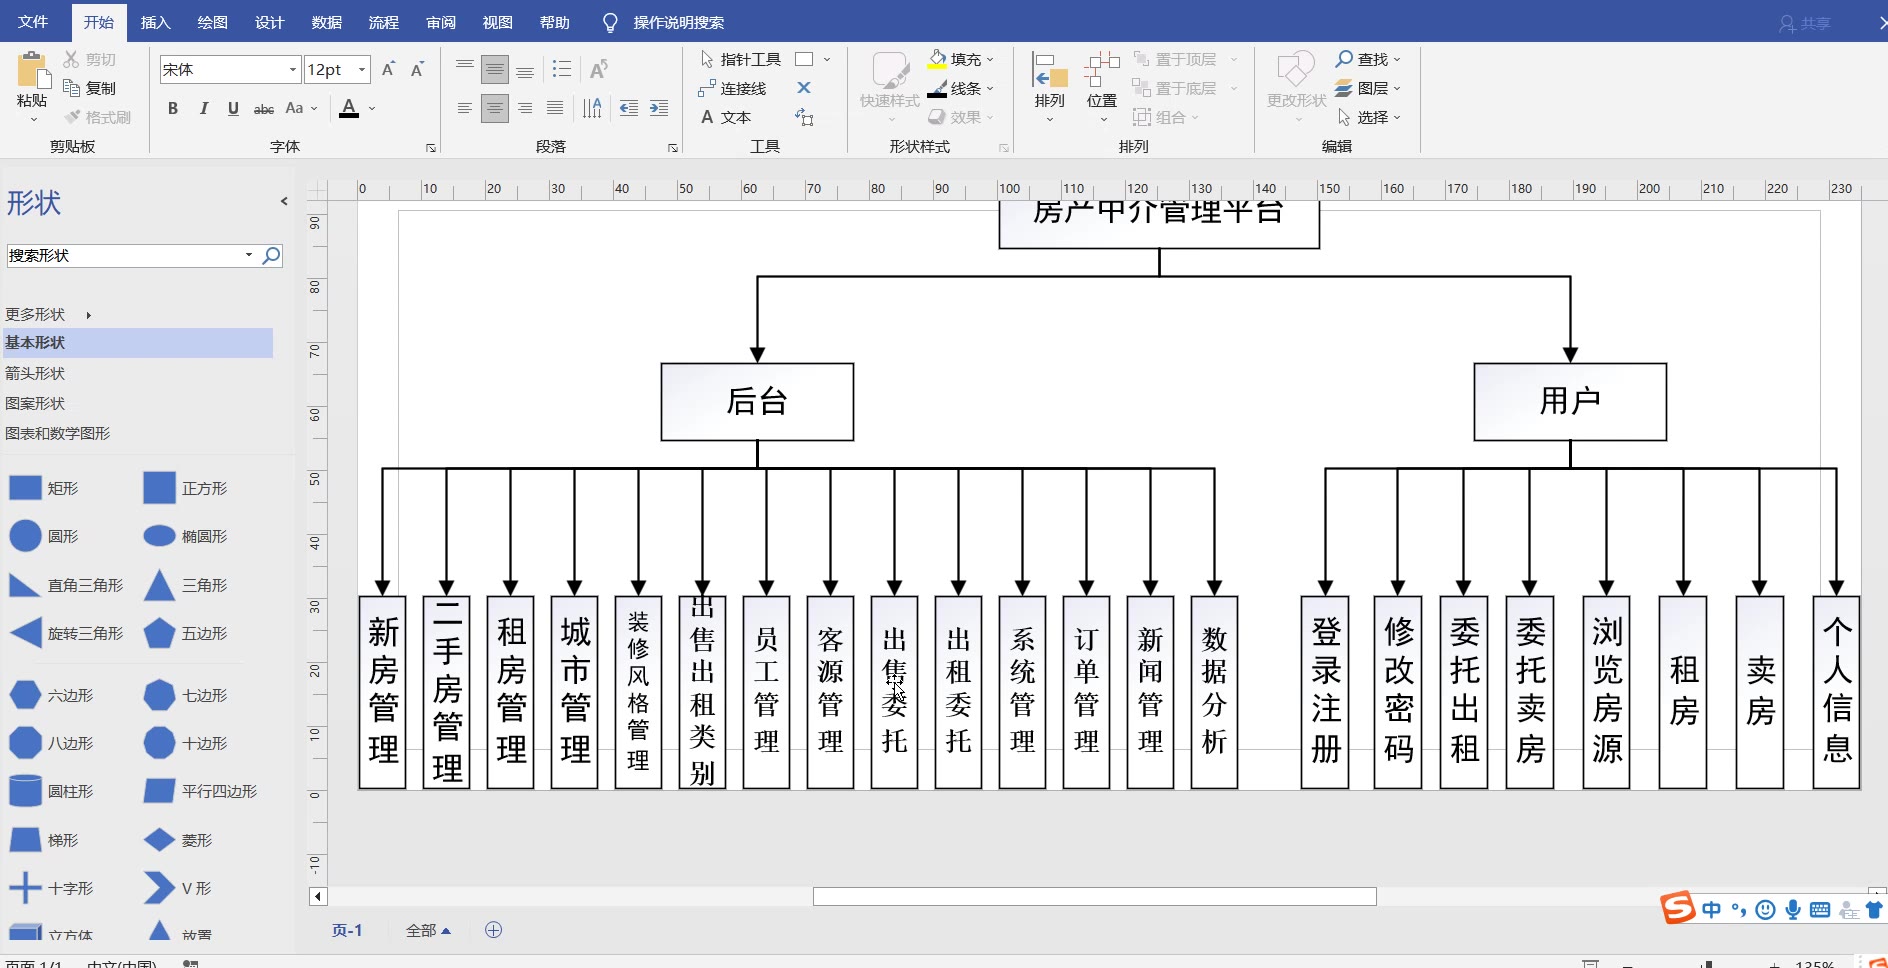Click left text alignment icon

click(465, 108)
